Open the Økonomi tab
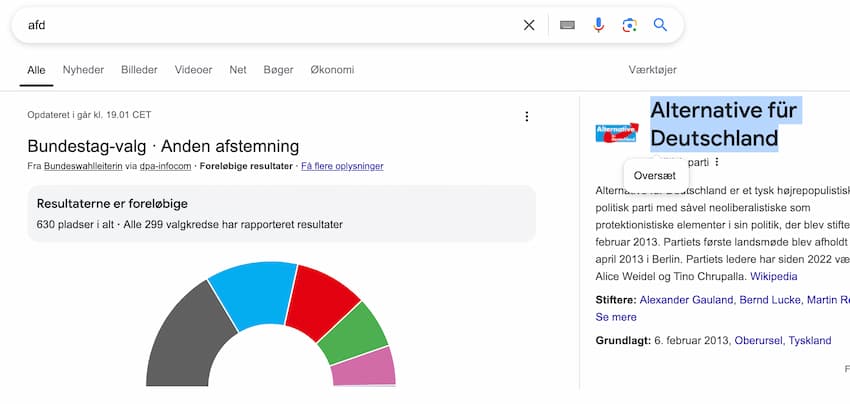The width and height of the screenshot is (850, 404). click(332, 70)
